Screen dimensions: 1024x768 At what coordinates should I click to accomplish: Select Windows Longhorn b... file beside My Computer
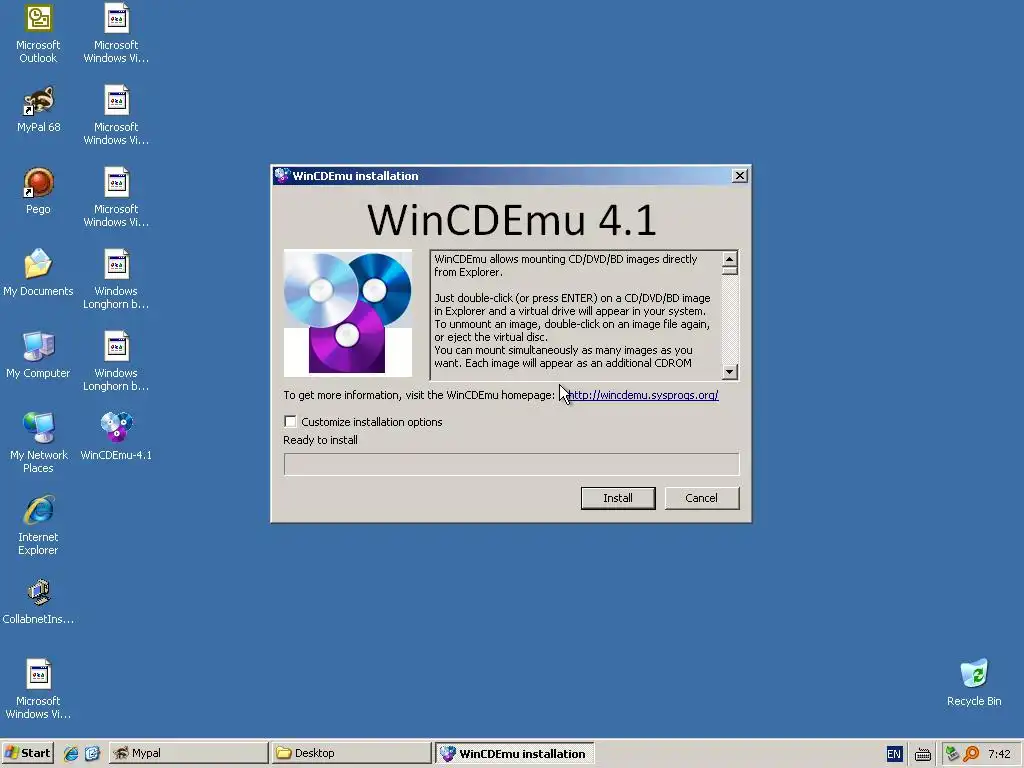tap(116, 362)
